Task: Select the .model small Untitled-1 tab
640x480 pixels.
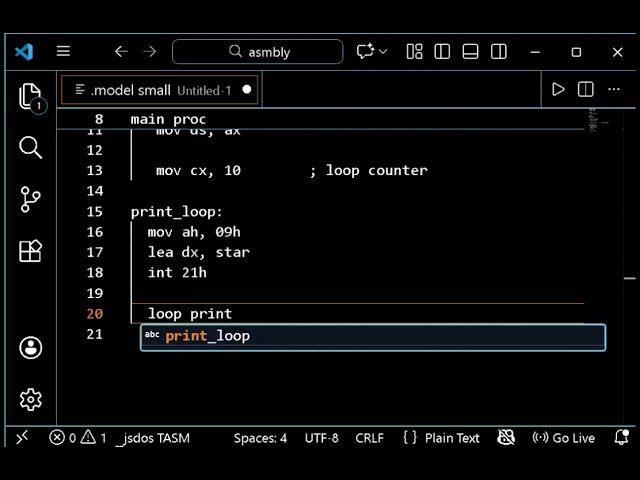Action: point(160,90)
